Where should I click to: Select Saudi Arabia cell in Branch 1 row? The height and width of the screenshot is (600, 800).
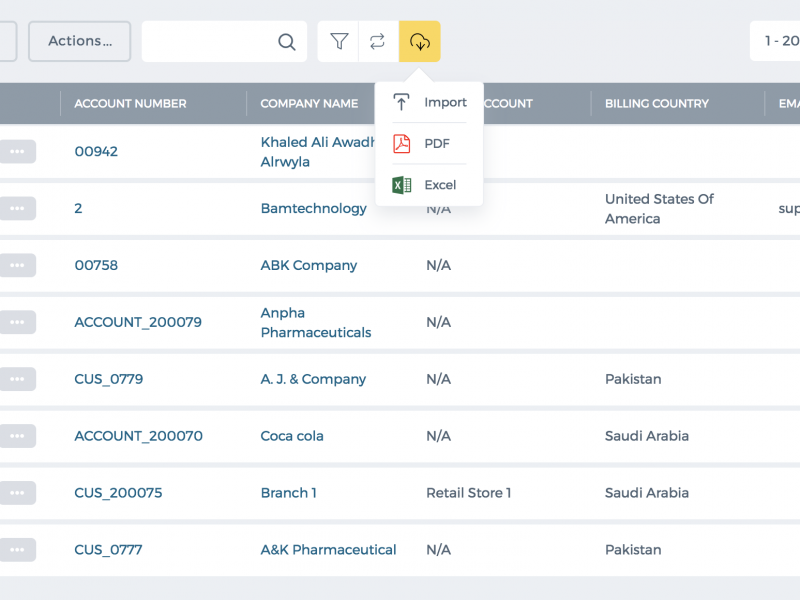pos(647,493)
